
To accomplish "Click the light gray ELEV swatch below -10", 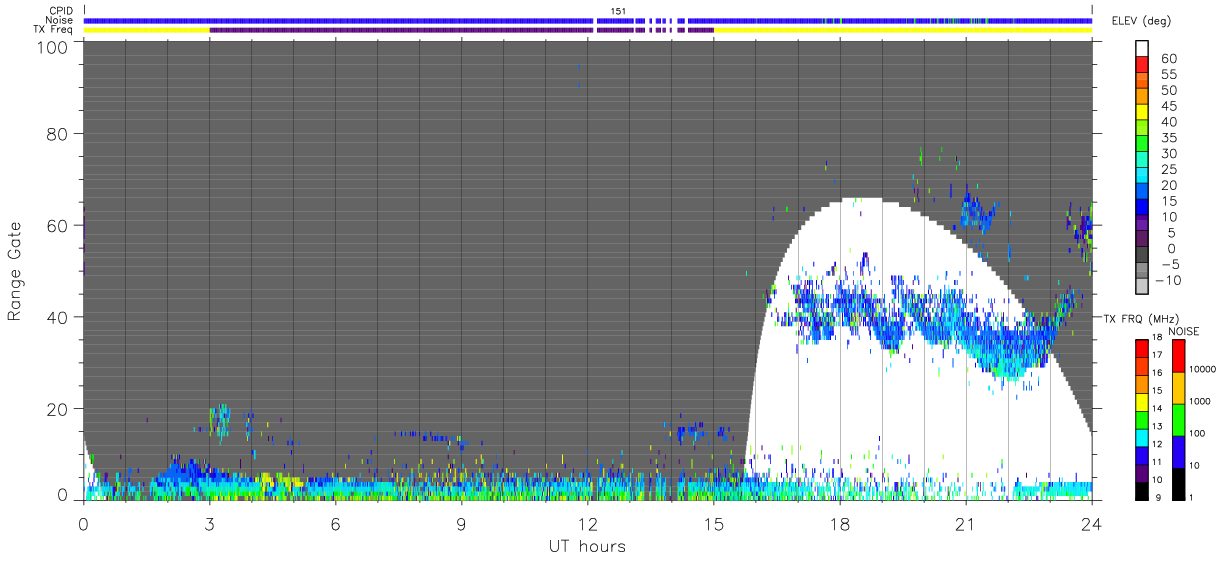I will (1143, 288).
